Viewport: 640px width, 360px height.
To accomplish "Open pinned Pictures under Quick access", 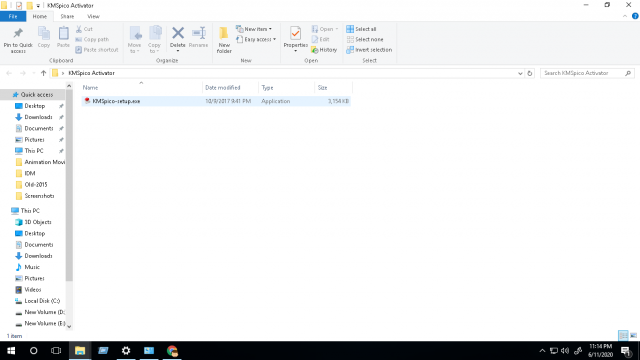I will coord(34,140).
